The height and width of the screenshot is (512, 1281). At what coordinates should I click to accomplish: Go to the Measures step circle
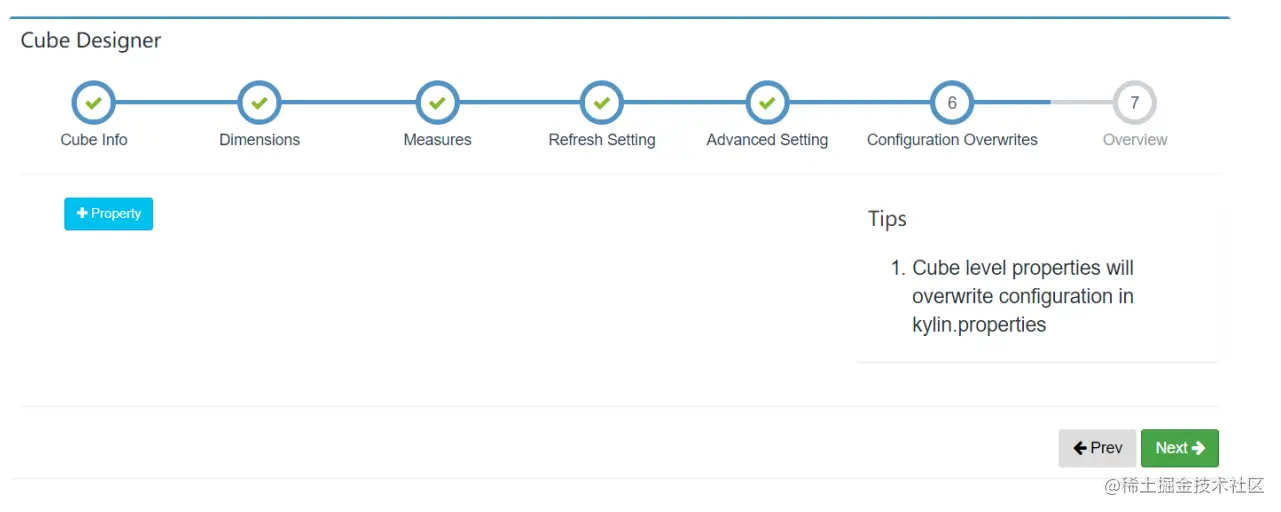coord(437,103)
